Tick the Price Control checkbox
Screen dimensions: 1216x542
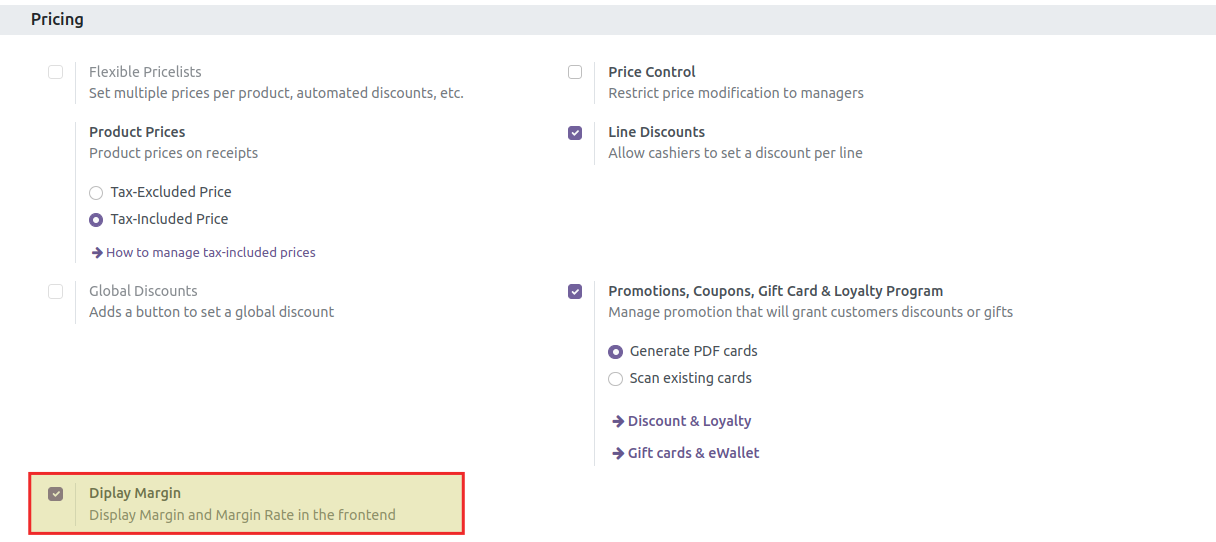(575, 72)
